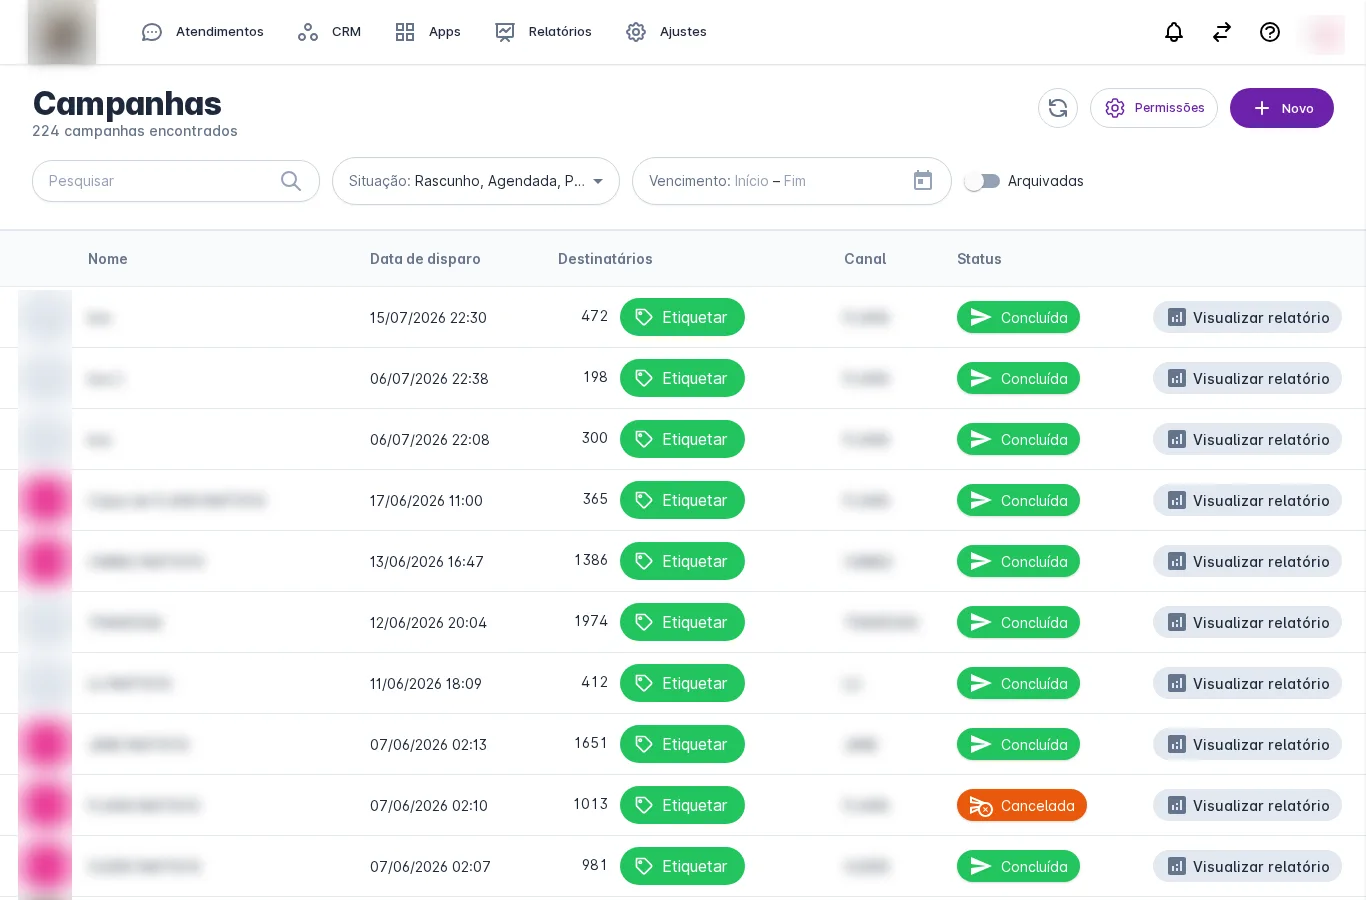Click Concluída status on the 07/06/2026 02:13 row
This screenshot has height=900, width=1366.
[1018, 744]
